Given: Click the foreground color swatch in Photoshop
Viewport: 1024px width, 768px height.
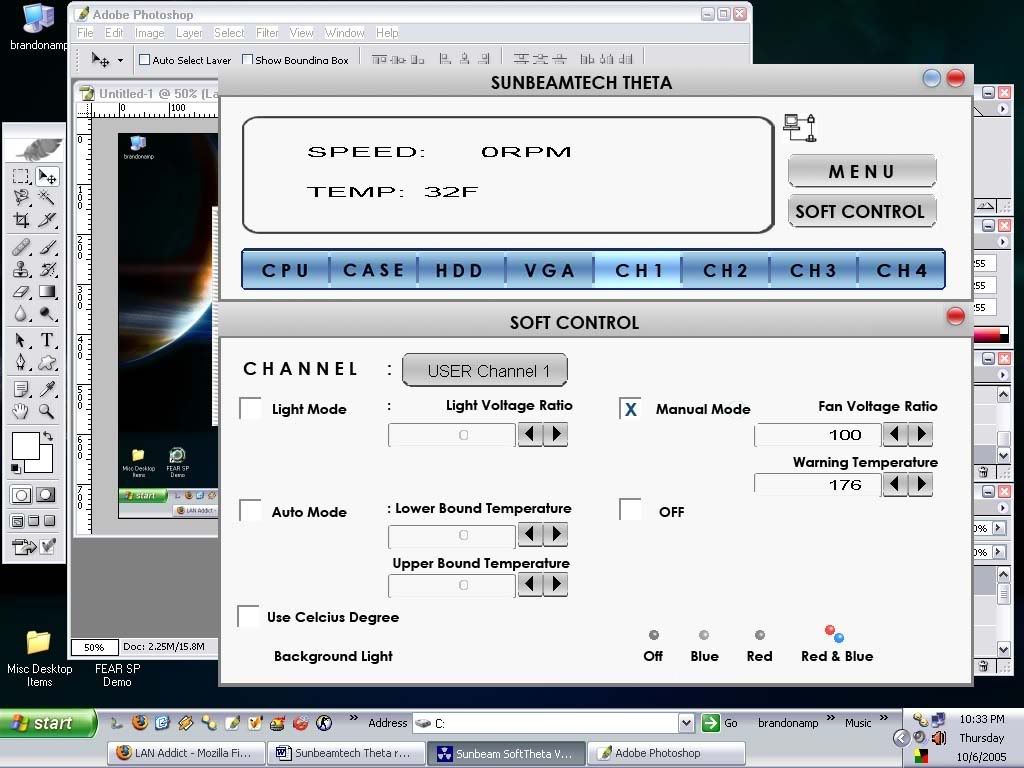Looking at the screenshot, I should (x=26, y=447).
